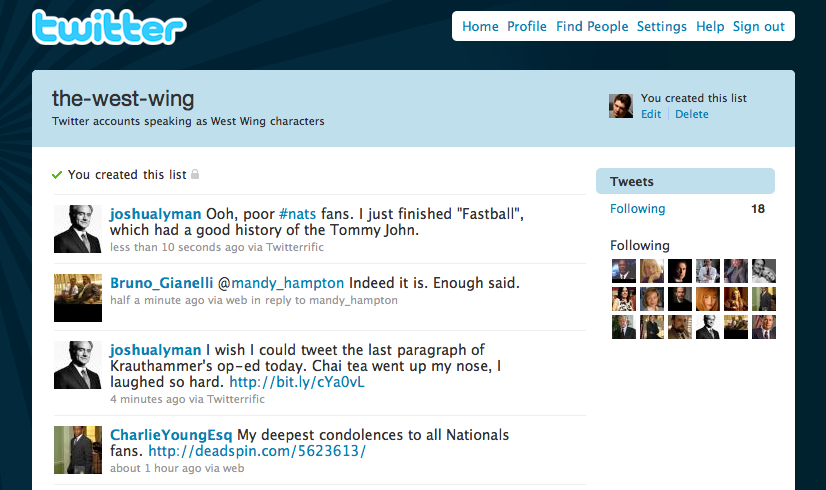Open joshualyman's avatar on the Krauthammer tweet
This screenshot has width=826, height=490.
(77, 365)
